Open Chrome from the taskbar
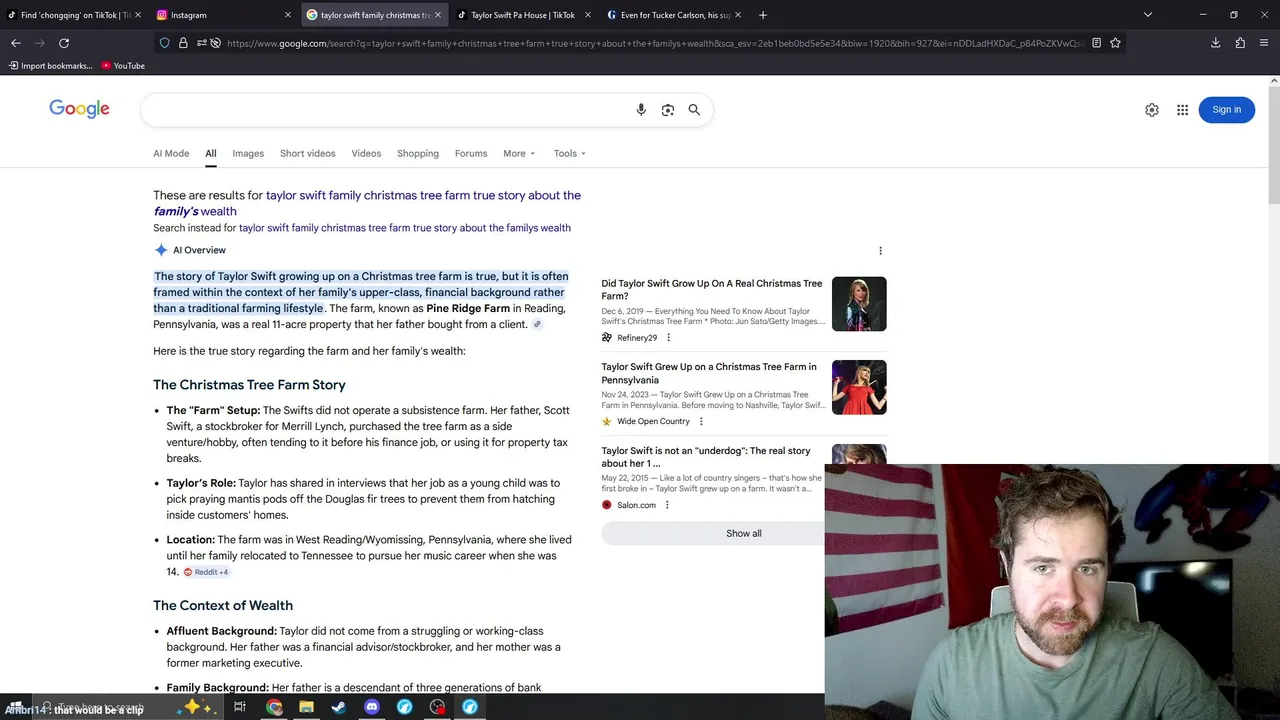The width and height of the screenshot is (1280, 720). tap(274, 707)
